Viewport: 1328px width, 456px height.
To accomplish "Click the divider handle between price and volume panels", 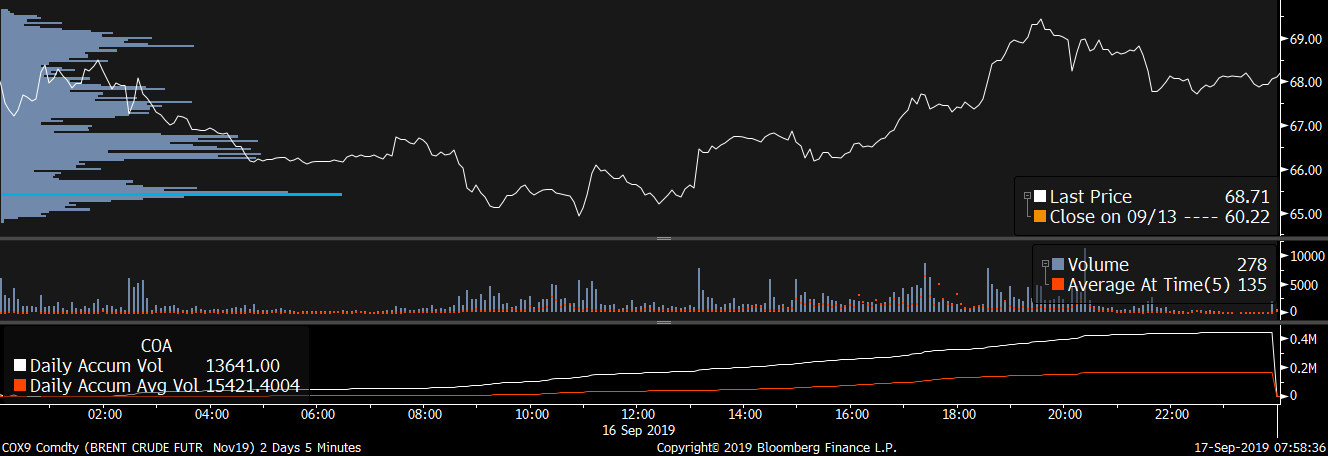I will pos(661,239).
